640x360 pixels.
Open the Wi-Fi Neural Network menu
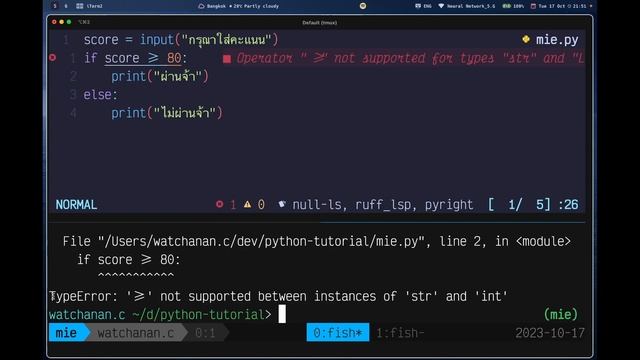pos(467,6)
